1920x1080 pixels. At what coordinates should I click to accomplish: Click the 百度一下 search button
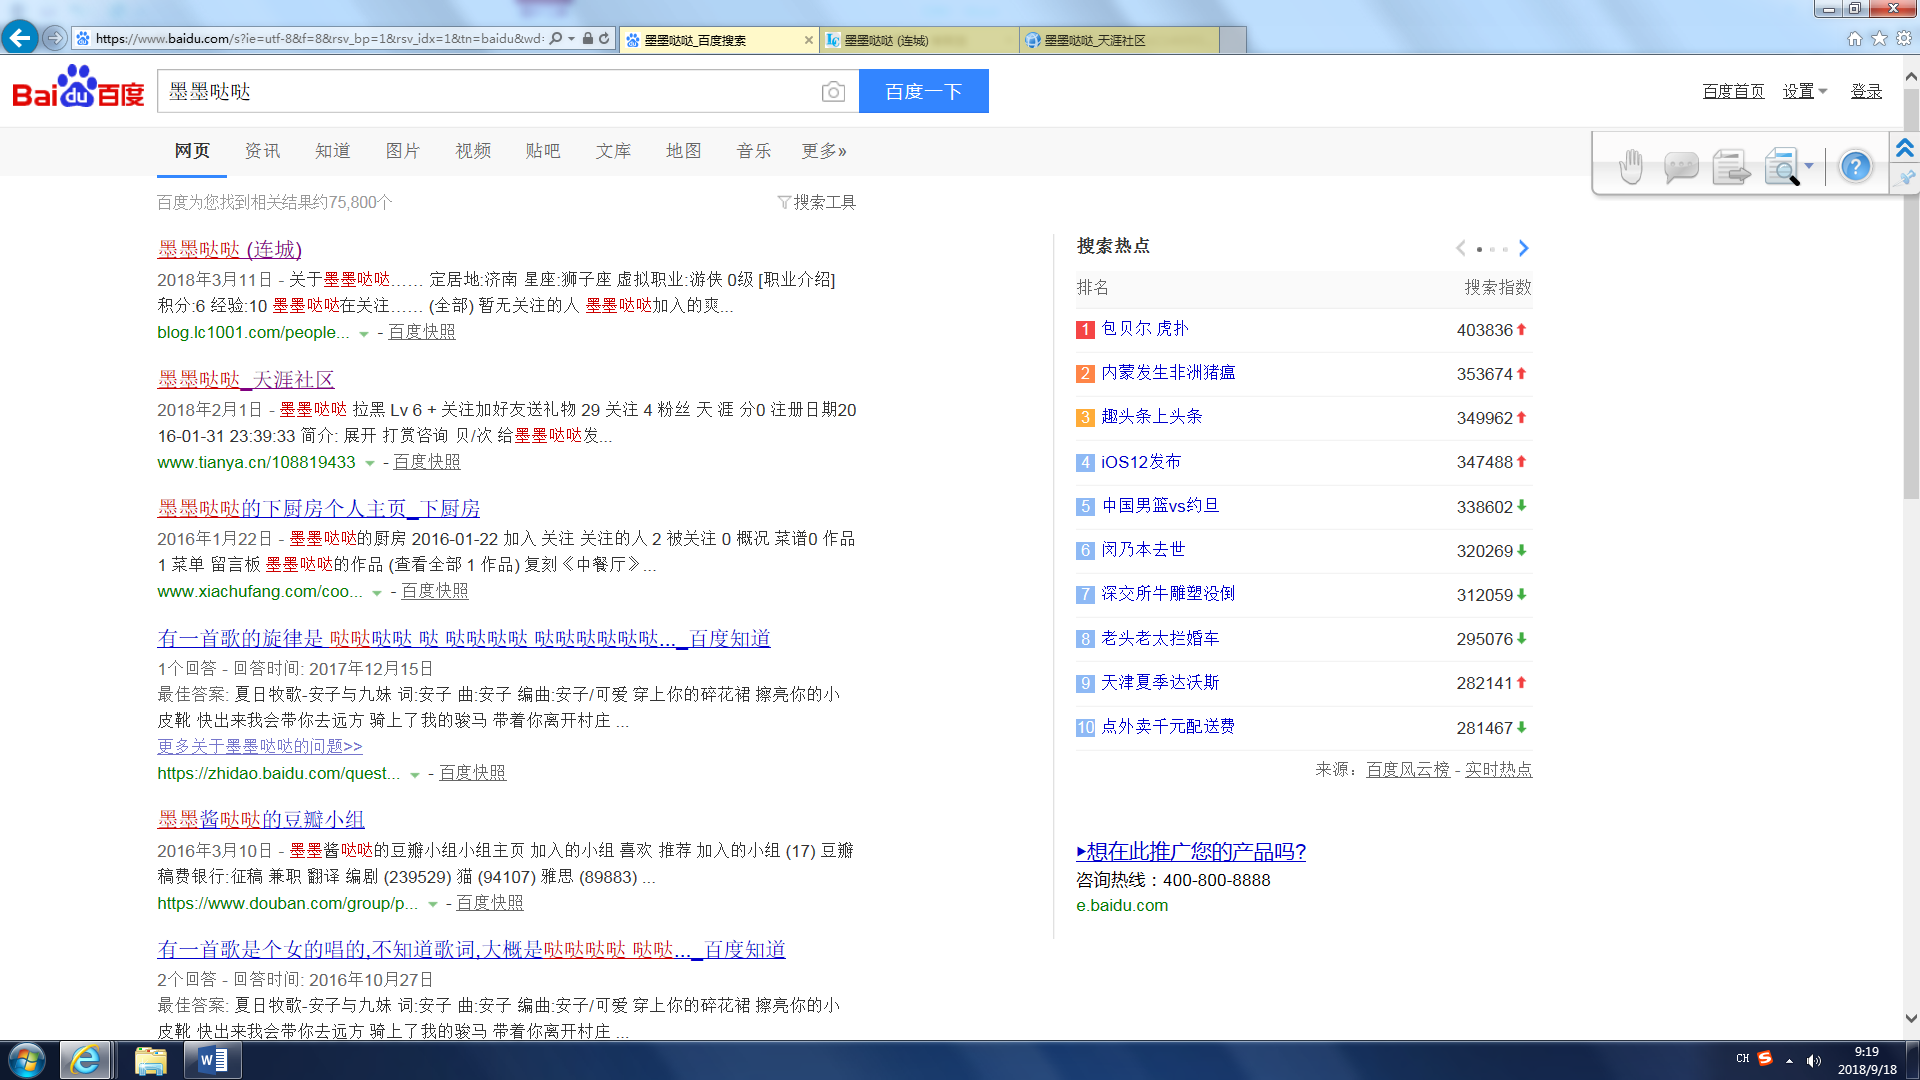click(923, 92)
